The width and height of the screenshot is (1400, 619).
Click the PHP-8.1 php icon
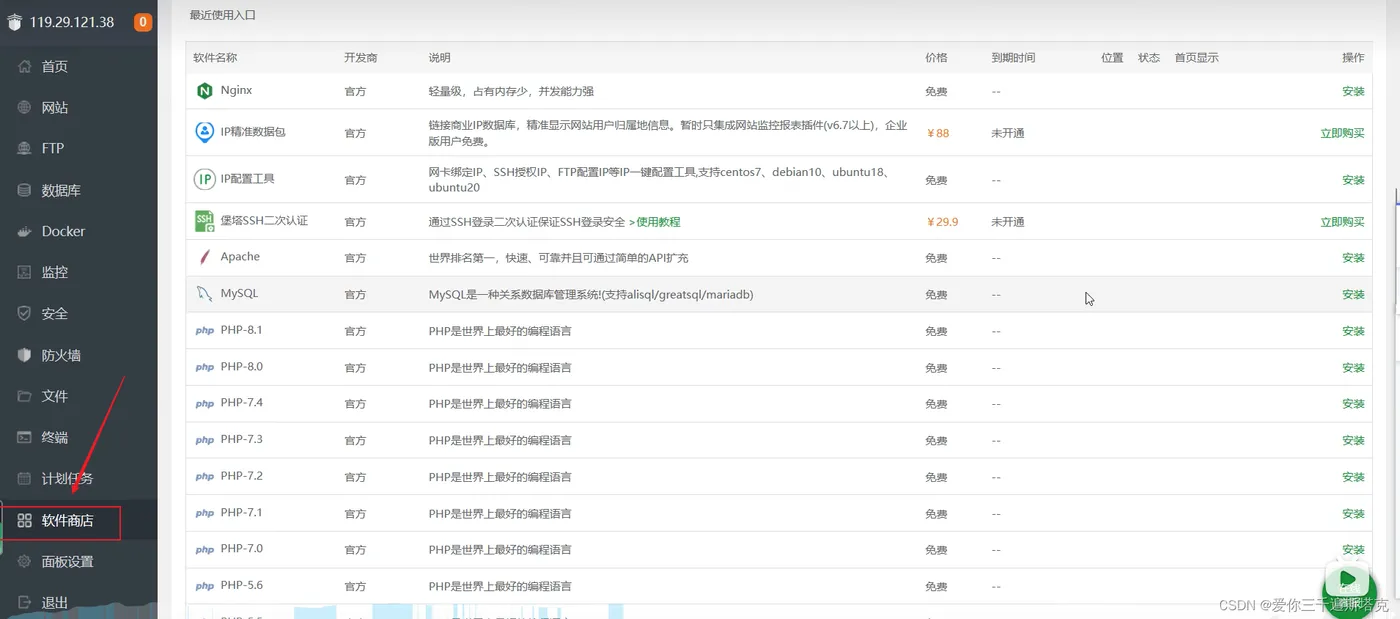click(204, 331)
